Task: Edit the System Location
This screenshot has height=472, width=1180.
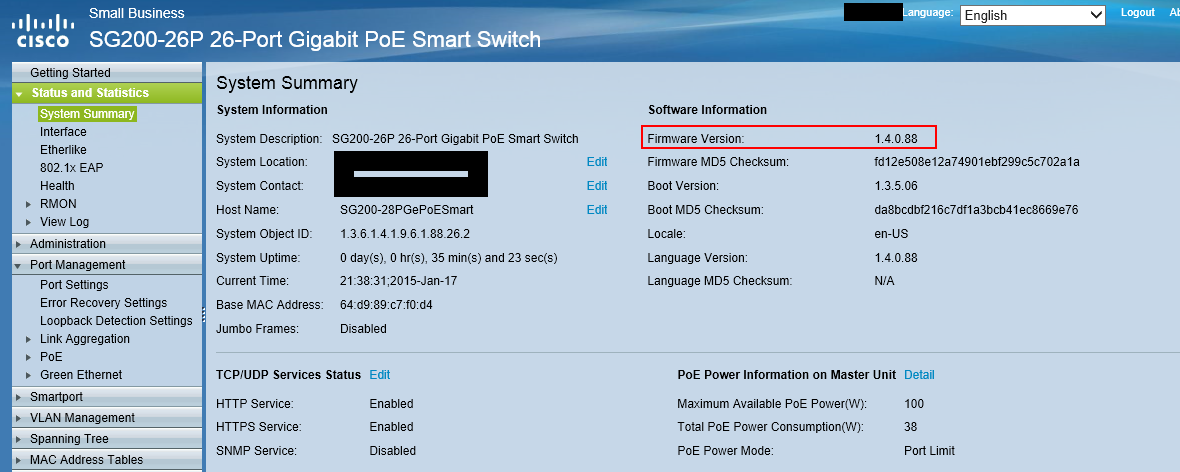Action: coord(597,162)
